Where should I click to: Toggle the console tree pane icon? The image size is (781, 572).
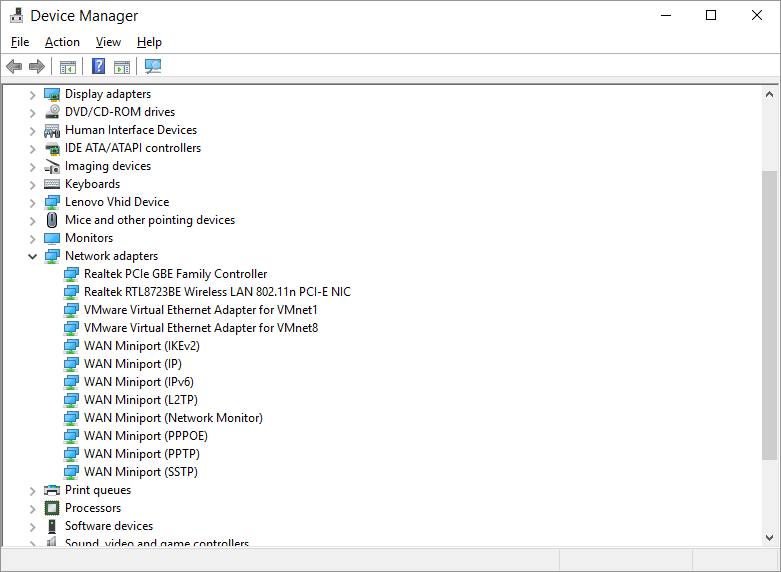68,66
